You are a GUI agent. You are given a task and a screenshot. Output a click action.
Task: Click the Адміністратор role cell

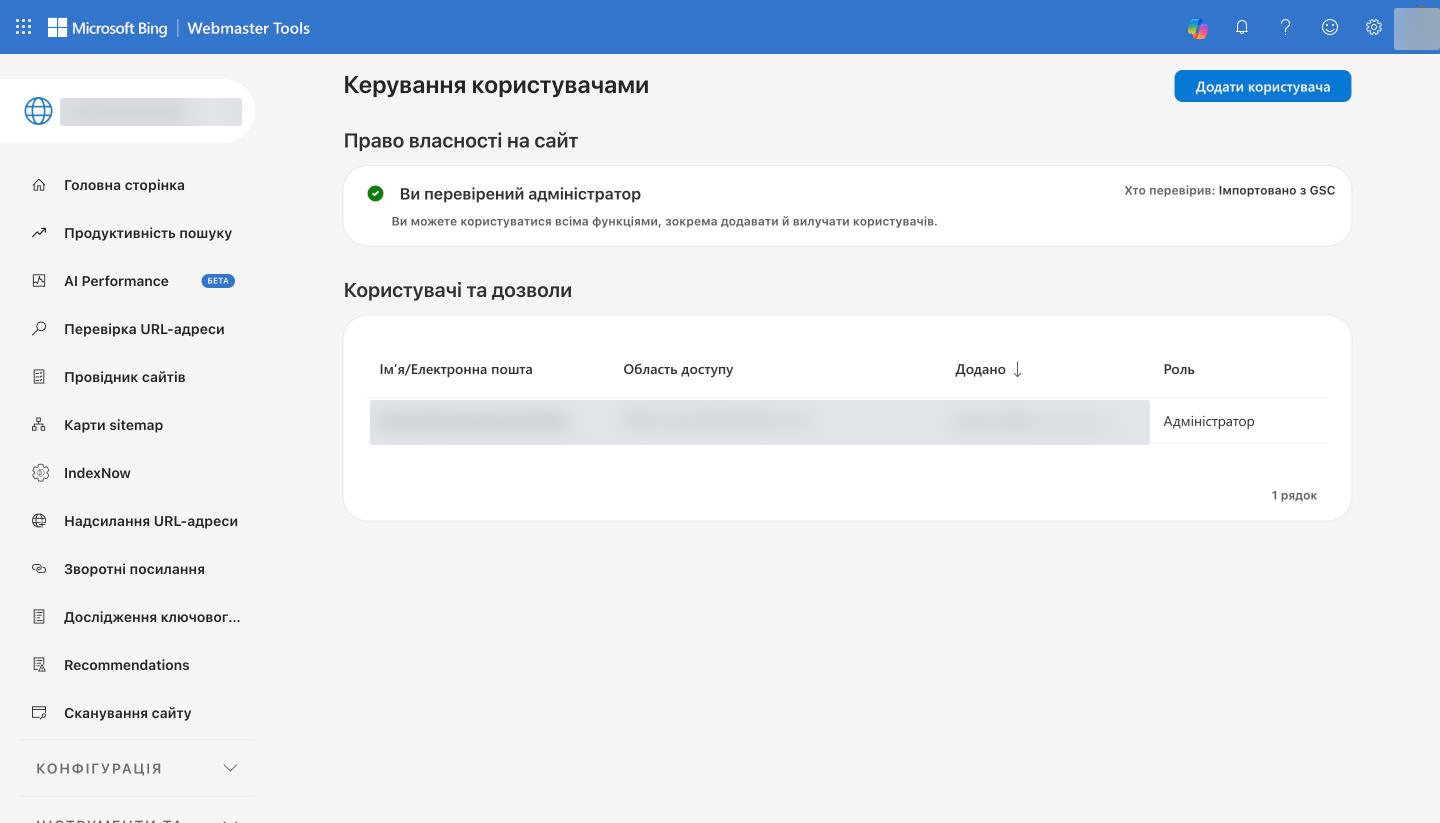[x=1209, y=422]
